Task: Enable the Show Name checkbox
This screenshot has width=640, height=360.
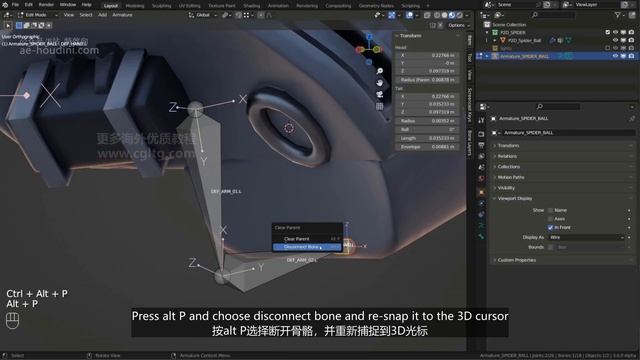Action: (x=551, y=210)
